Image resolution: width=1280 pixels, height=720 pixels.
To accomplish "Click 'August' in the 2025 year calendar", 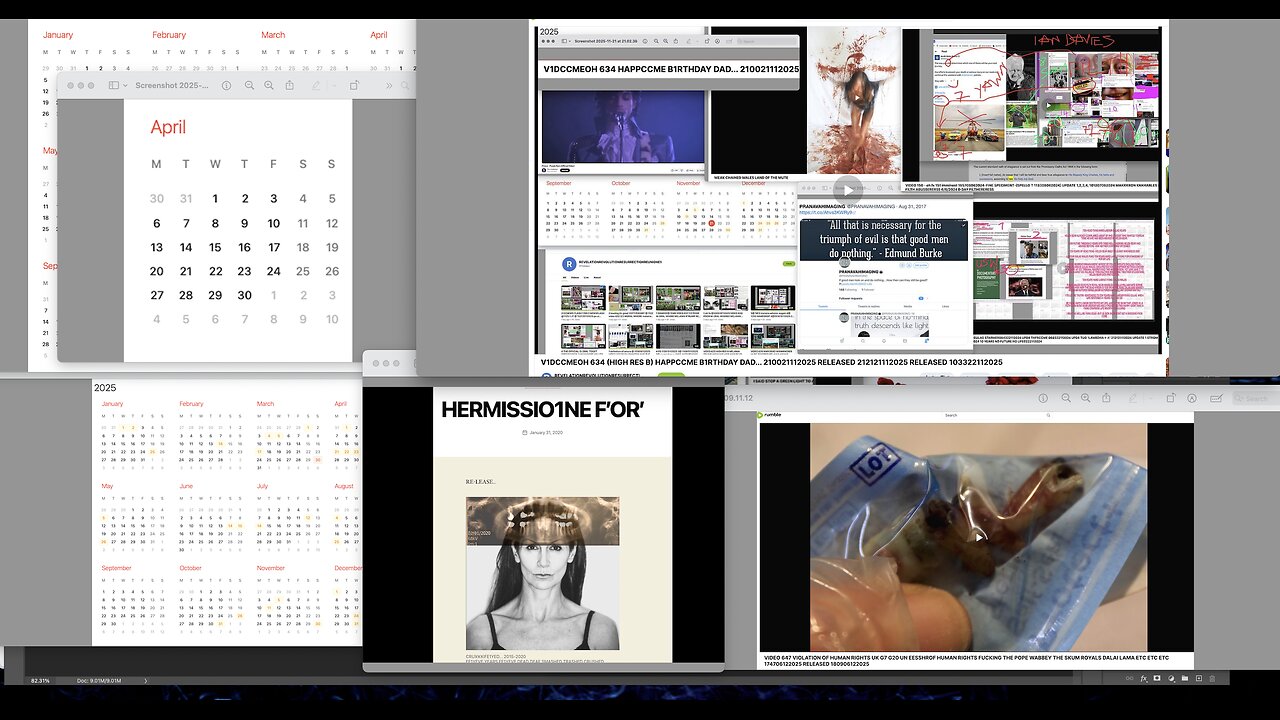I will [x=344, y=486].
